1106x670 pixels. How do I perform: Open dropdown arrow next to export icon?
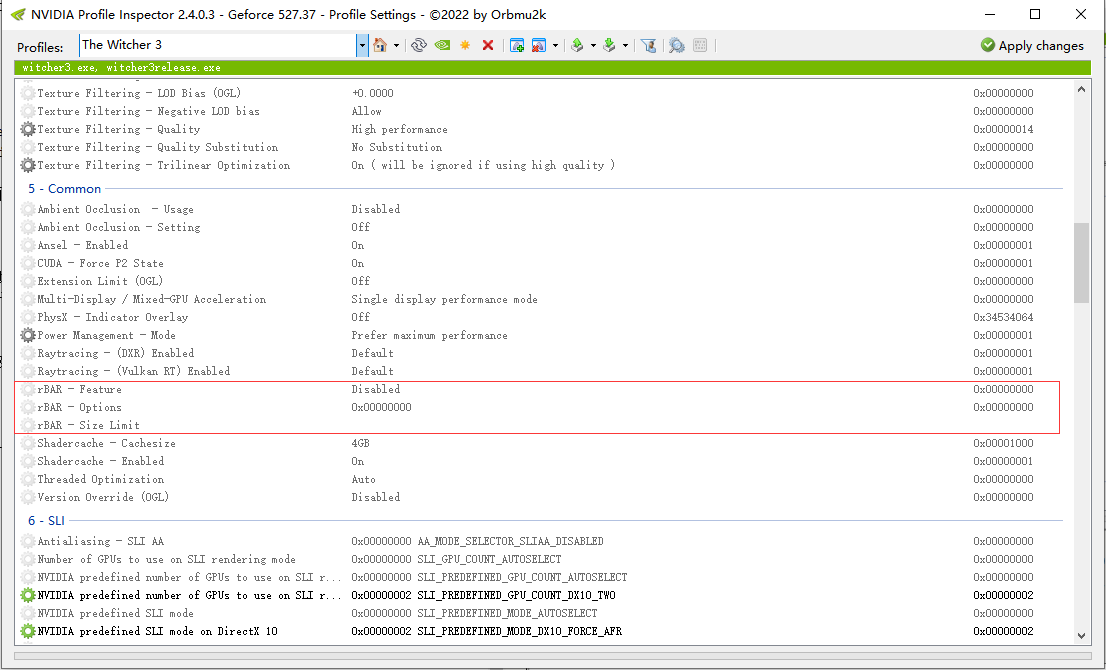(593, 45)
